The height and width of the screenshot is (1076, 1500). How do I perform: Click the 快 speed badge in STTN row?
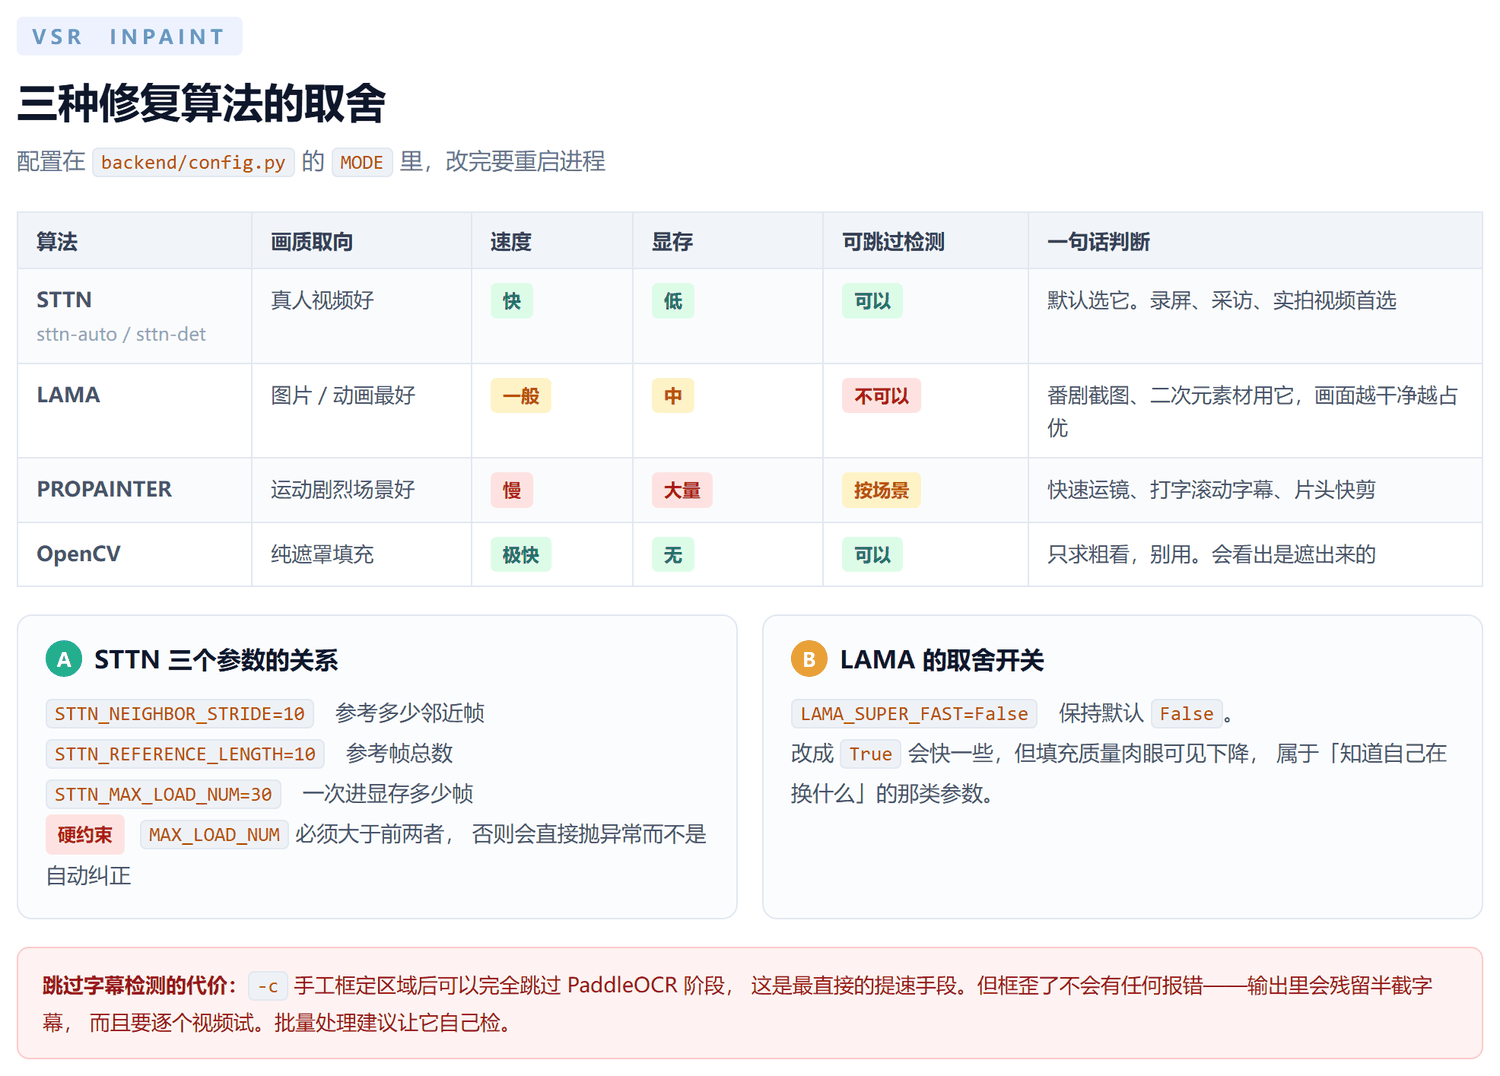click(x=512, y=301)
